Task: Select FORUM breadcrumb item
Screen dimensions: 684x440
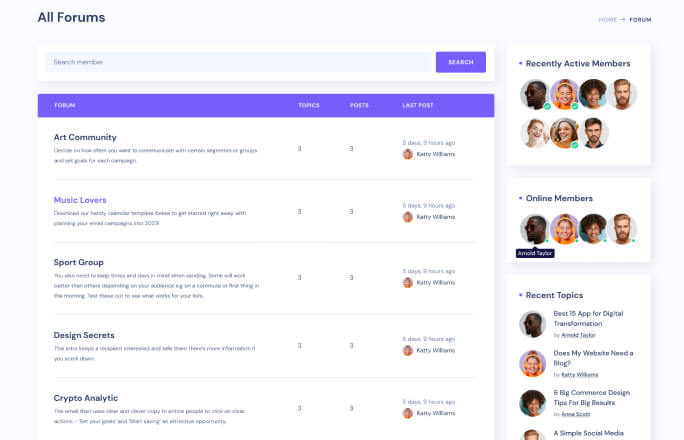Action: (640, 19)
